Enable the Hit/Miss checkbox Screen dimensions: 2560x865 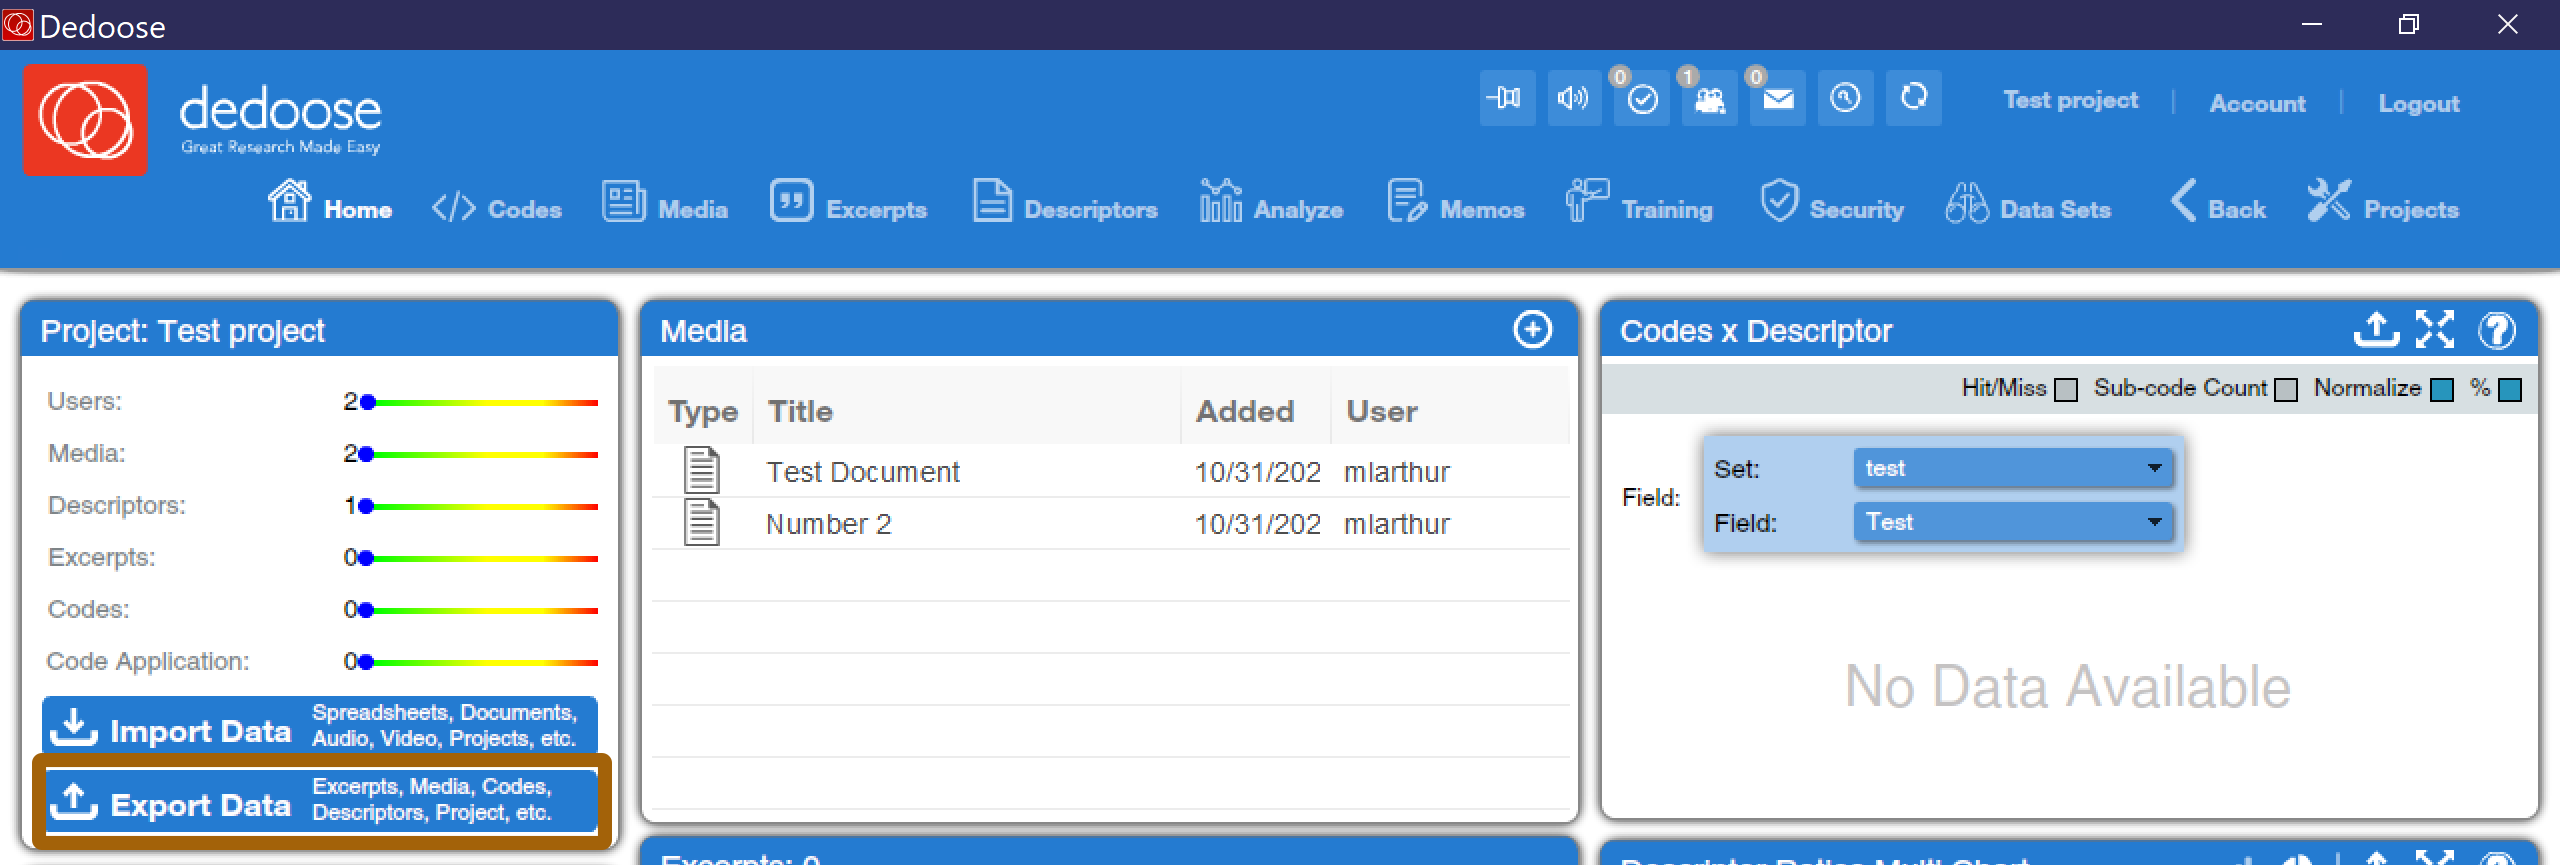[x=2066, y=390]
